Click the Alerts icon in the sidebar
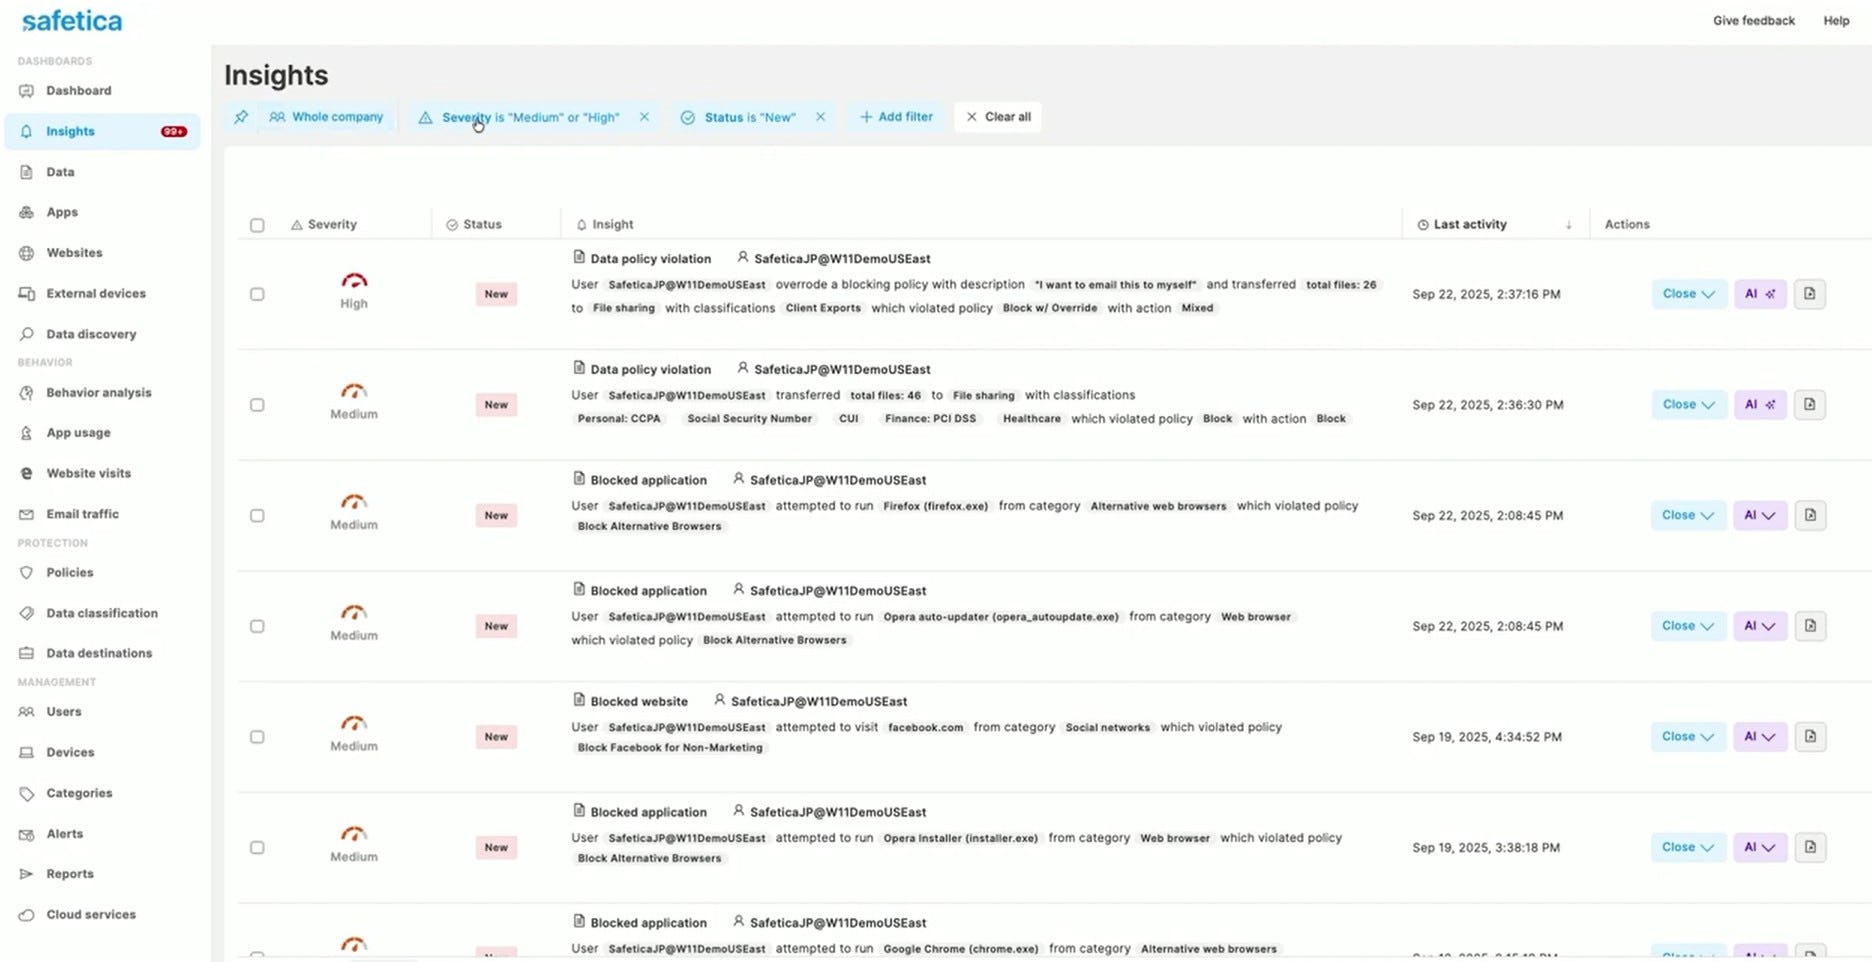 click(26, 833)
